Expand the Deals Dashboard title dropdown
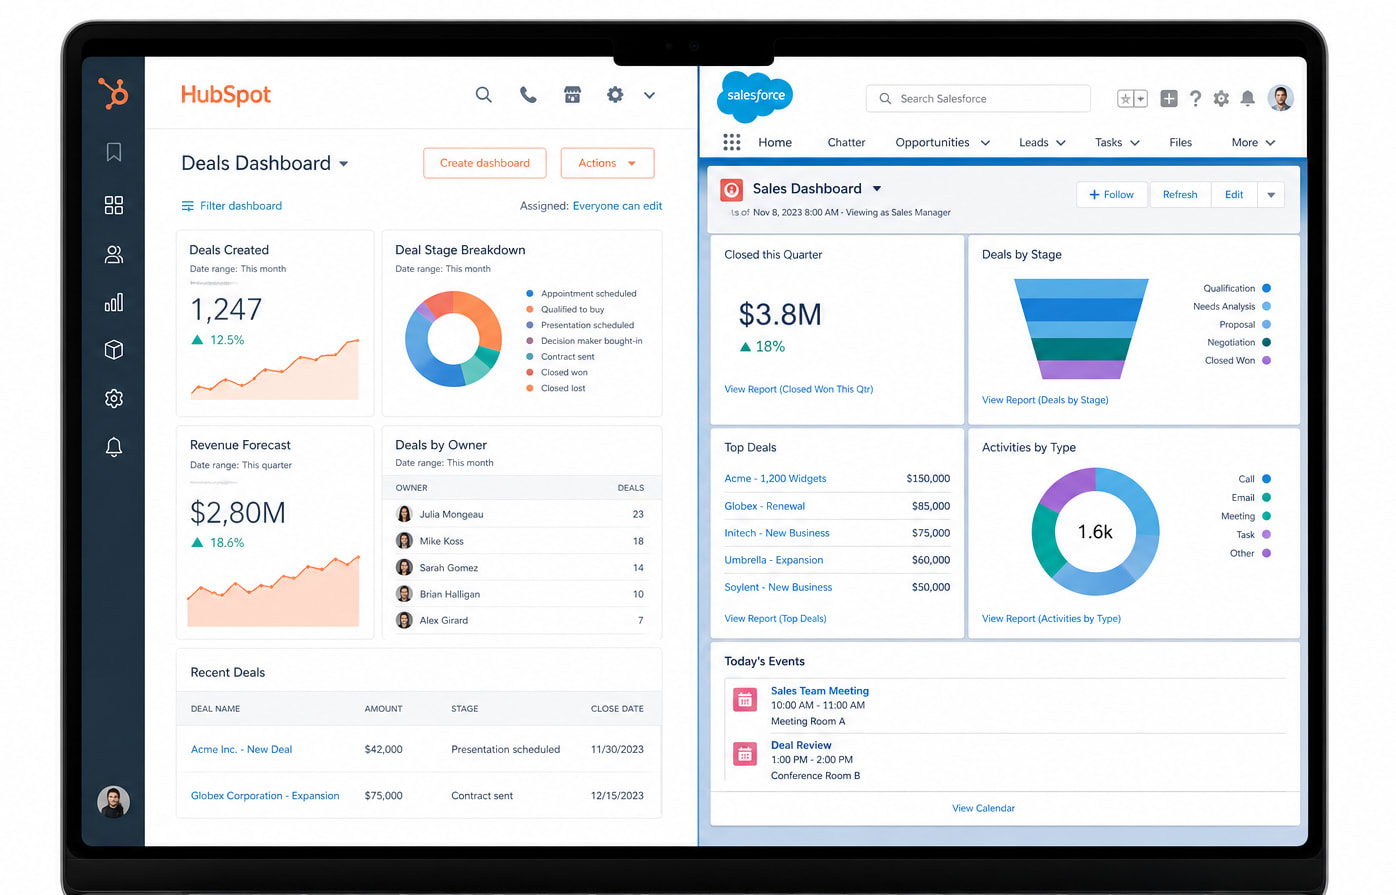The width and height of the screenshot is (1396, 895). [344, 164]
